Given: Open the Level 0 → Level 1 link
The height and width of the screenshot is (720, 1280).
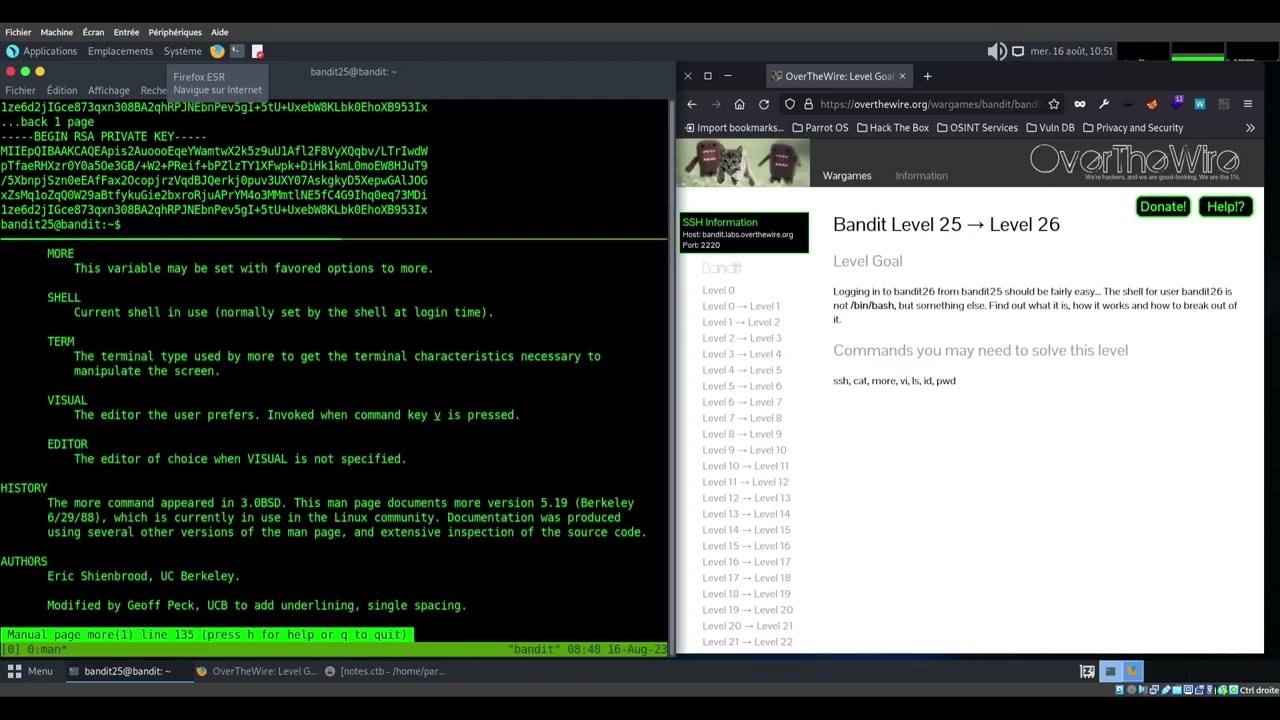Looking at the screenshot, I should [x=741, y=306].
